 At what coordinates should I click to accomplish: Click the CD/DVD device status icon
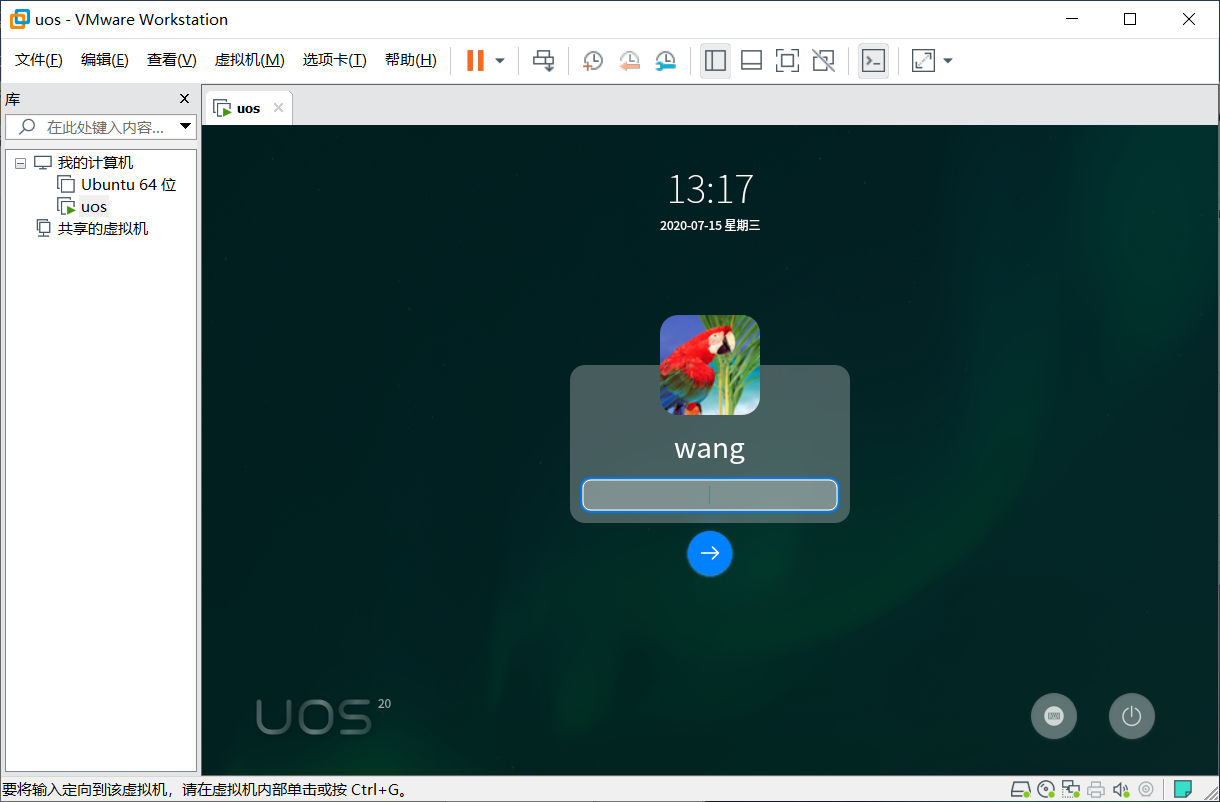[1046, 789]
